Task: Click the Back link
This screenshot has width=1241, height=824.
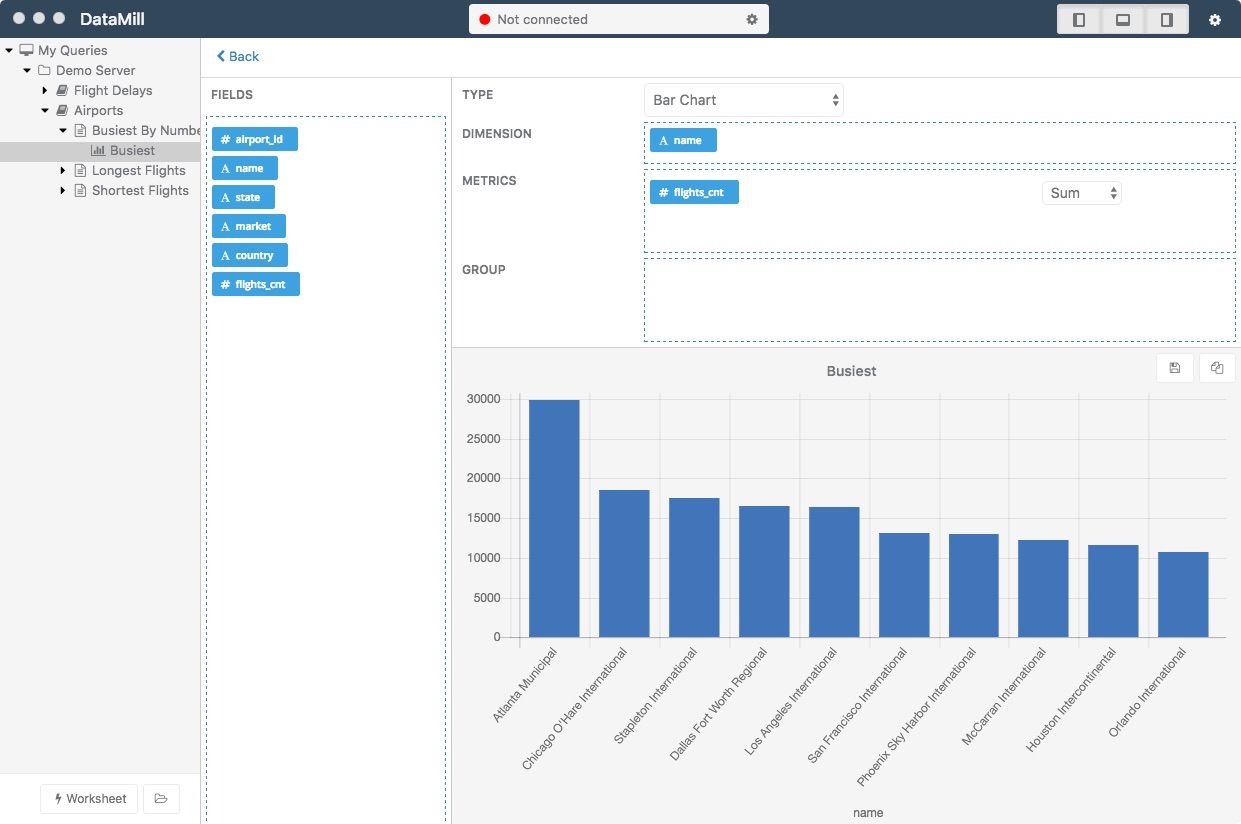Action: tap(238, 57)
